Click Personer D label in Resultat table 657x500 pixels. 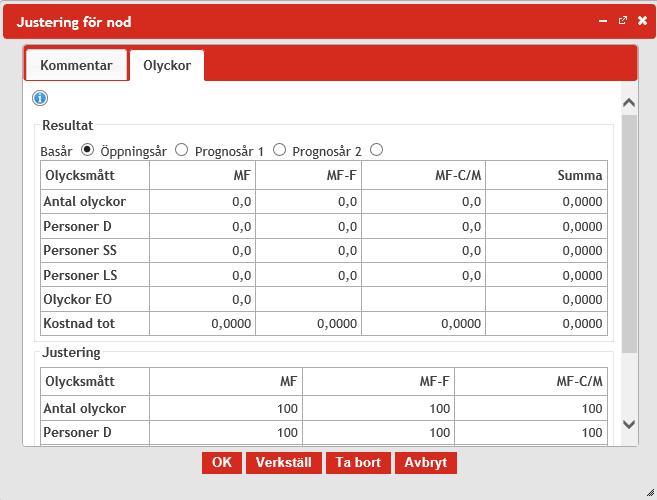click(77, 226)
